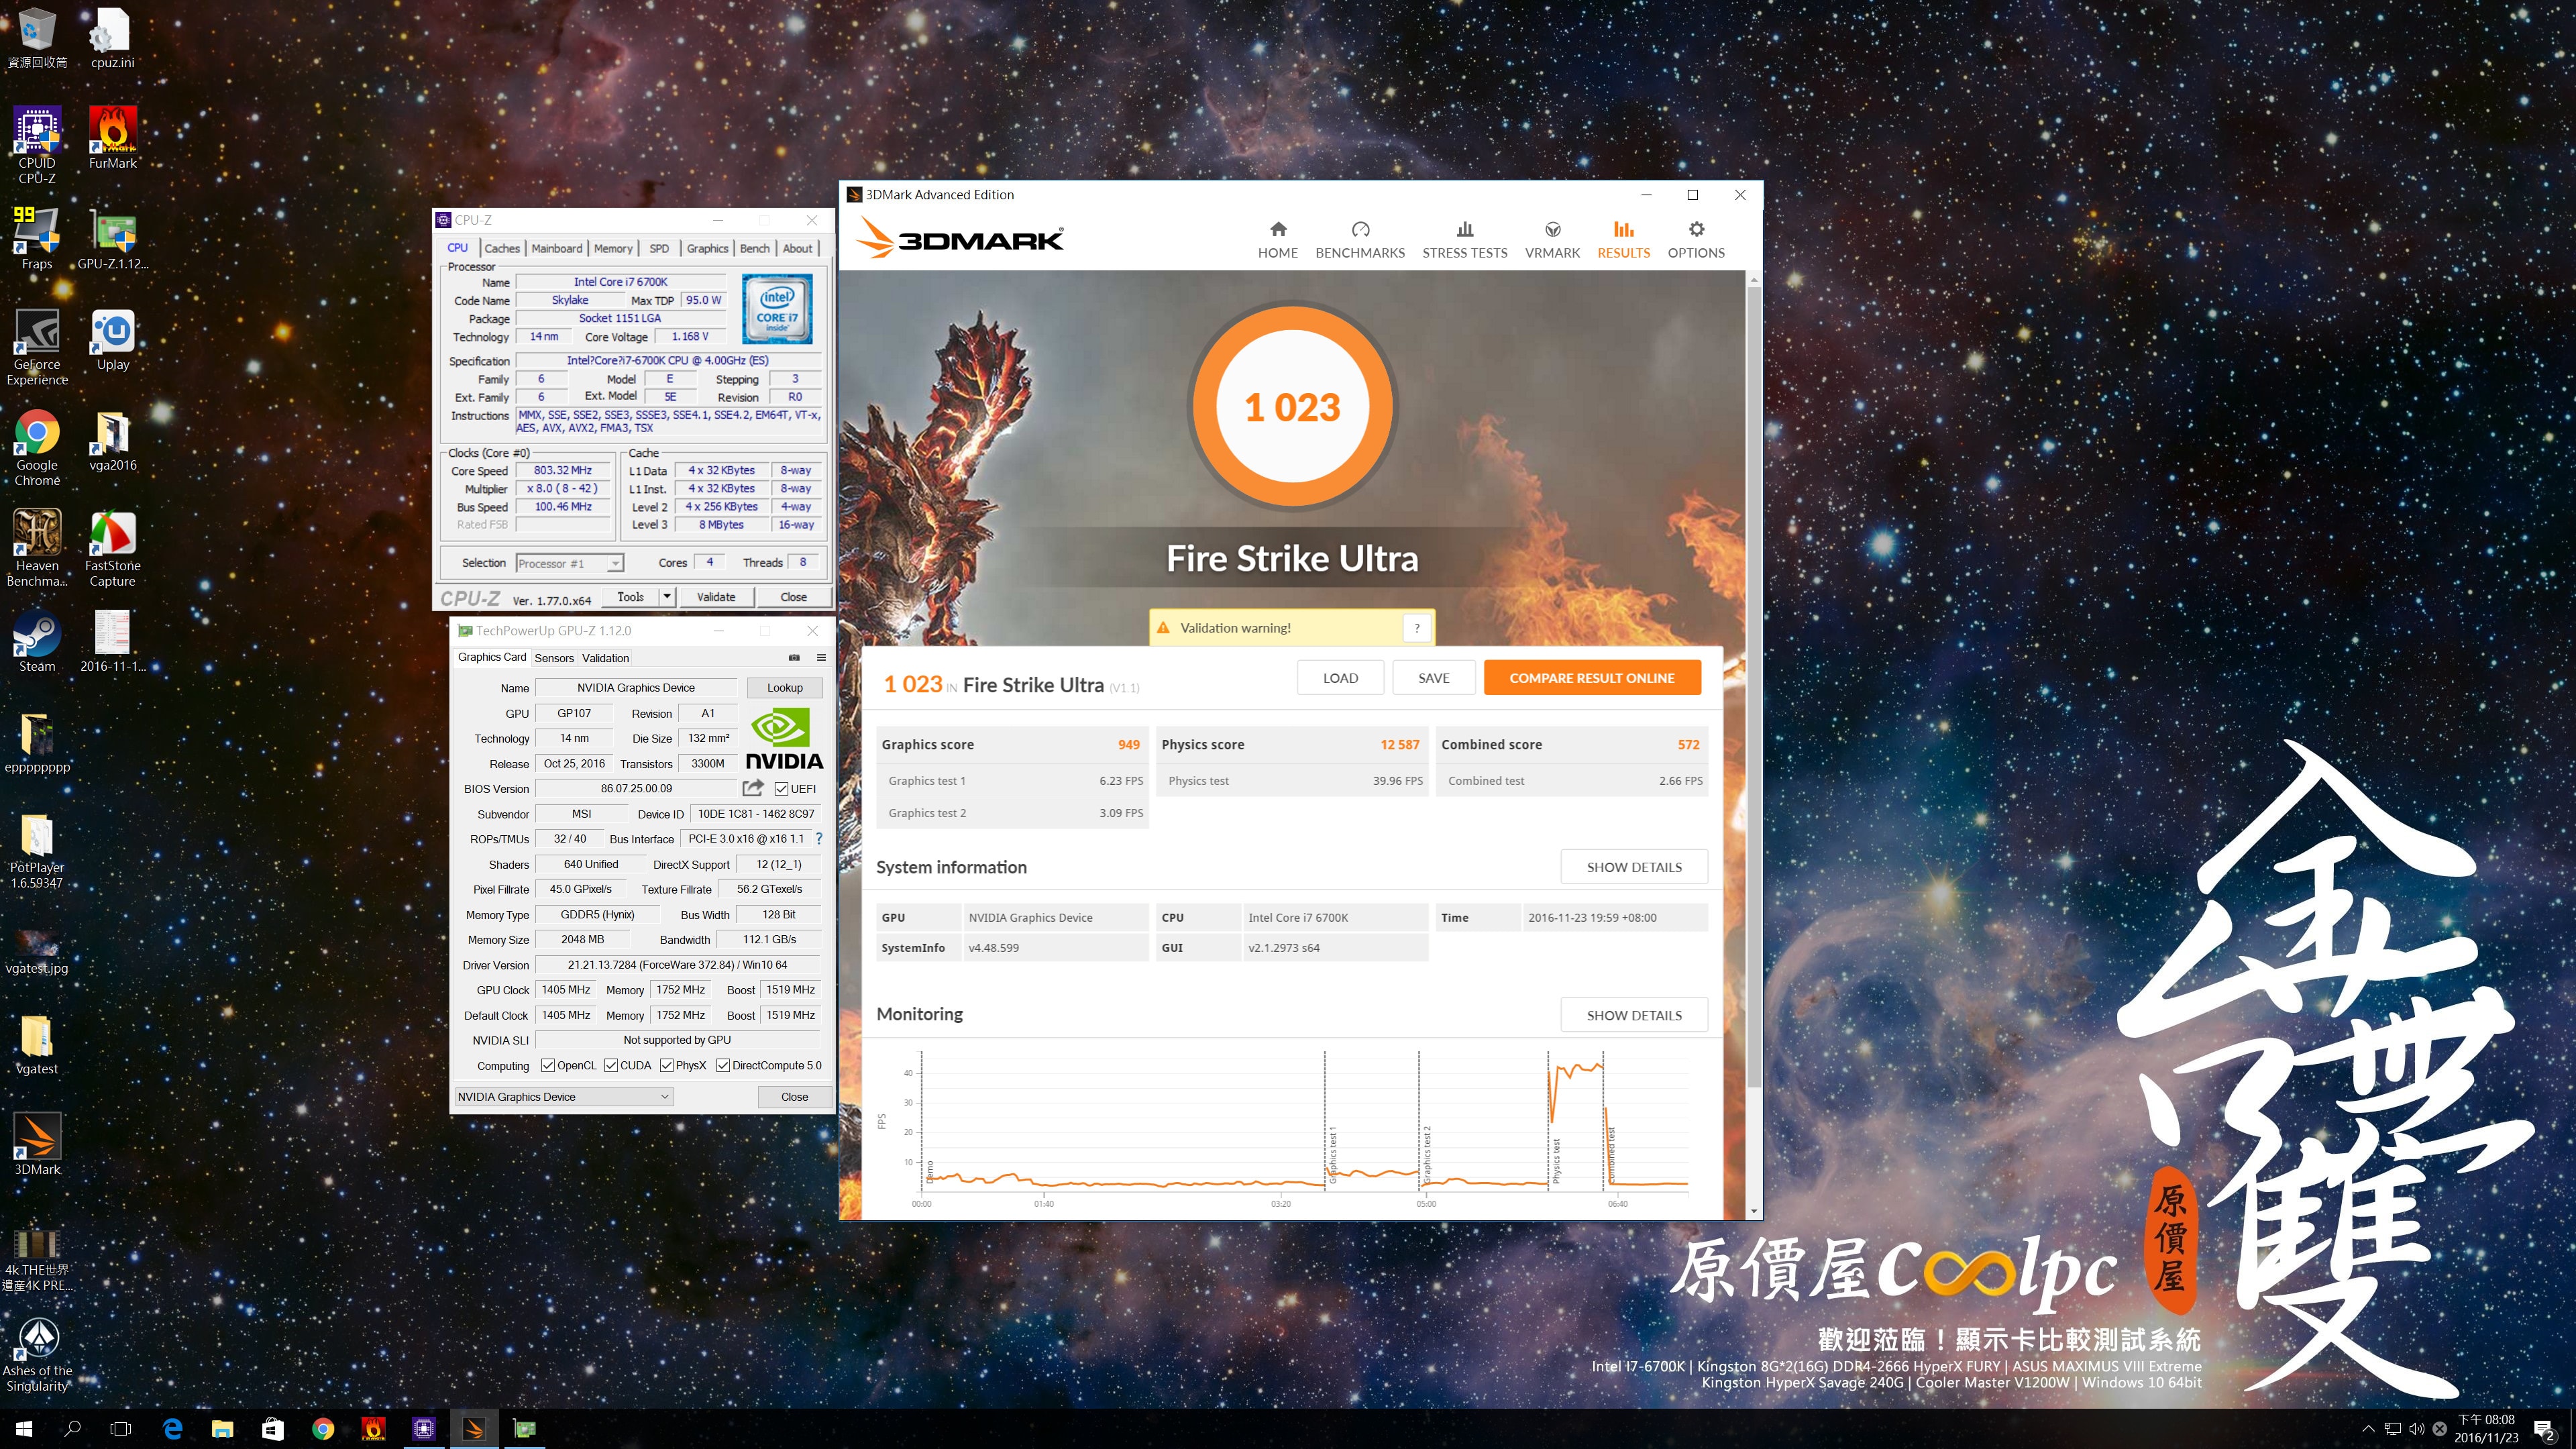2576x1449 pixels.
Task: Click SHOW DETAILS for System information
Action: click(1634, 867)
